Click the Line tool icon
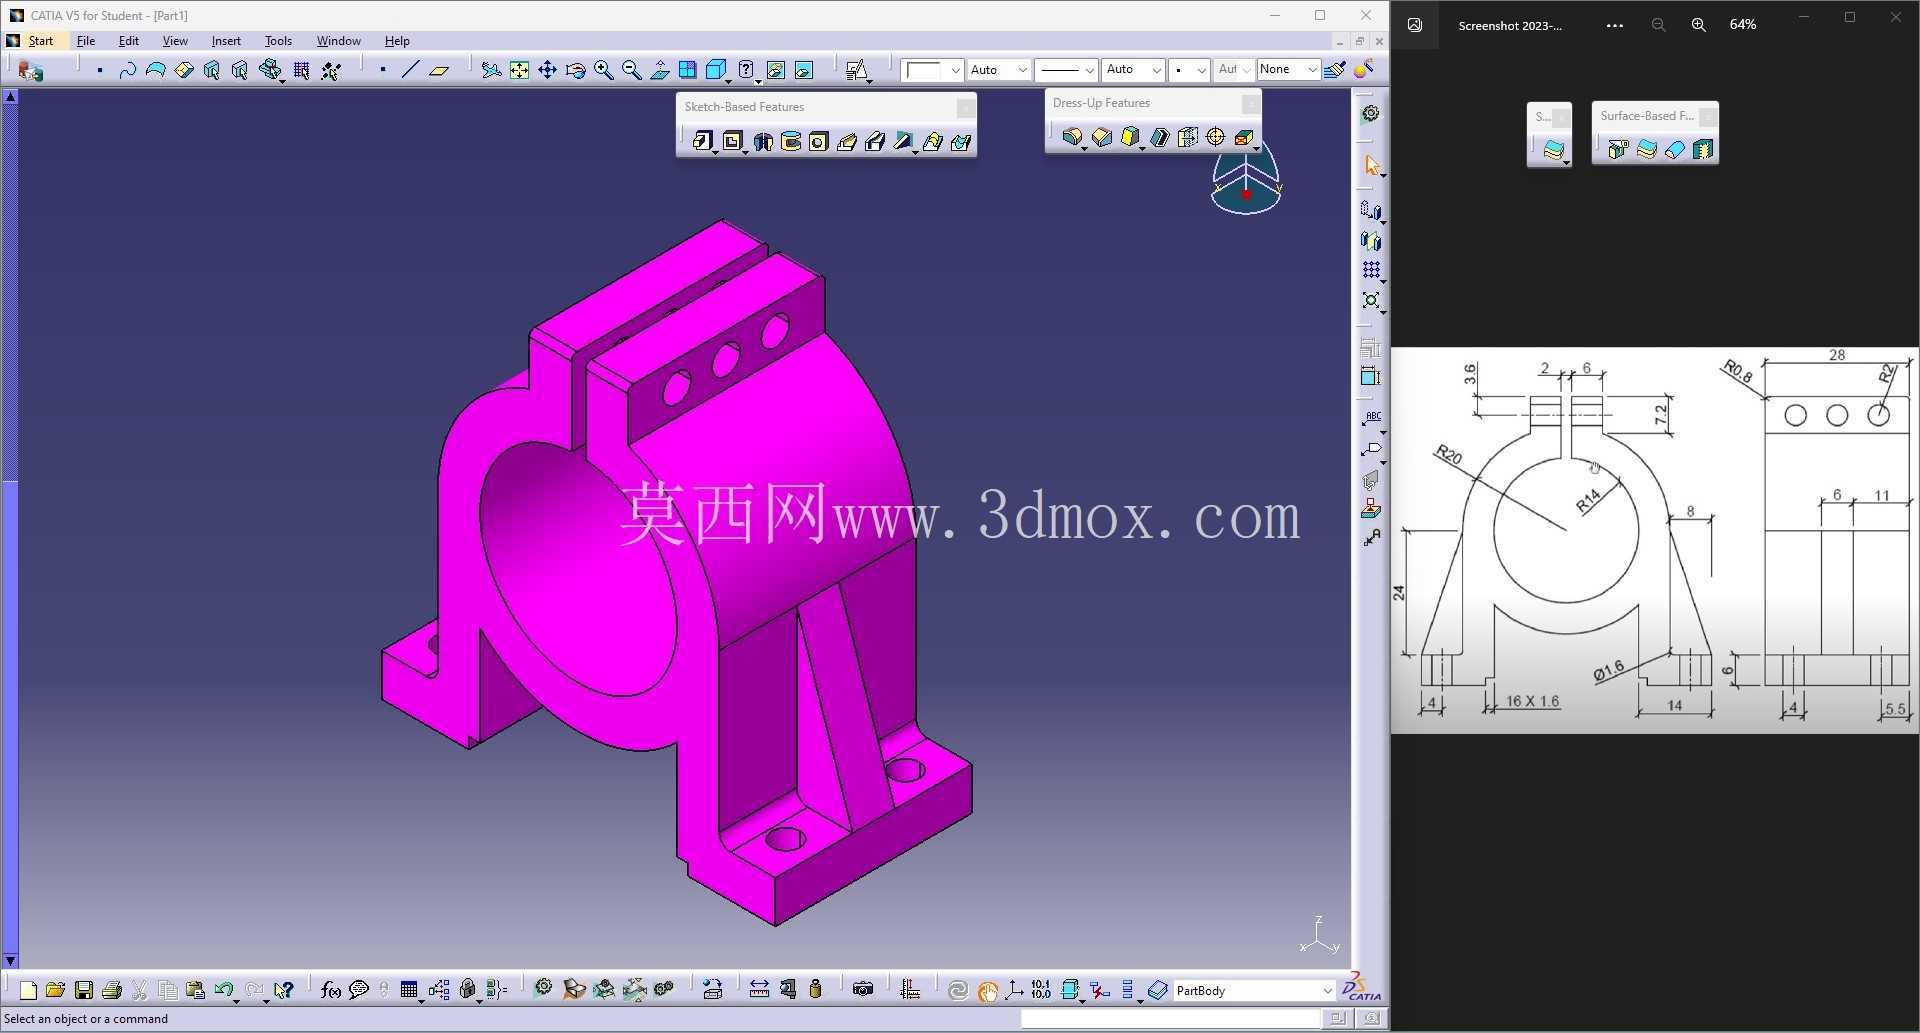Viewport: 1920px width, 1033px height. (410, 69)
